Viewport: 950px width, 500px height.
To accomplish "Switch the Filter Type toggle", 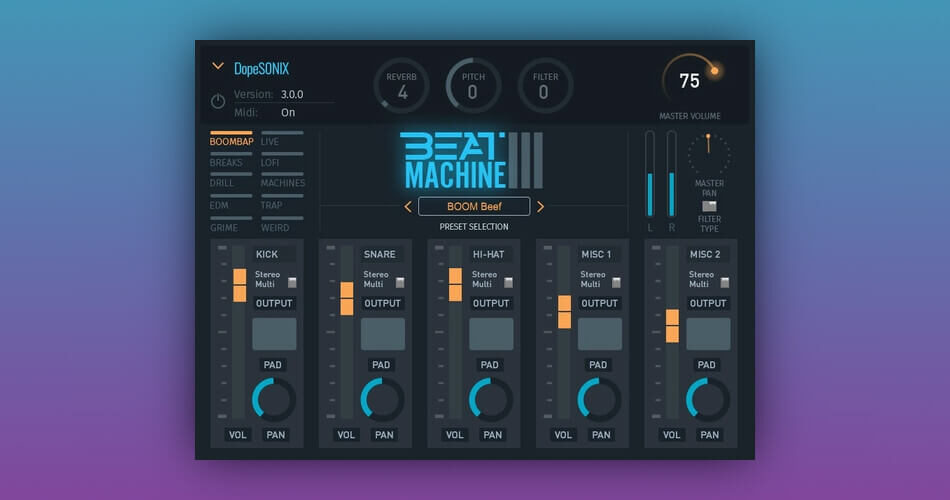I will coord(709,206).
